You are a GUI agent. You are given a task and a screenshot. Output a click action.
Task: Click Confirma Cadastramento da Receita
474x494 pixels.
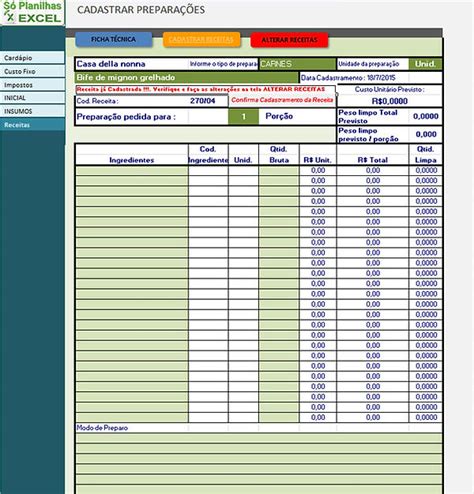point(282,100)
